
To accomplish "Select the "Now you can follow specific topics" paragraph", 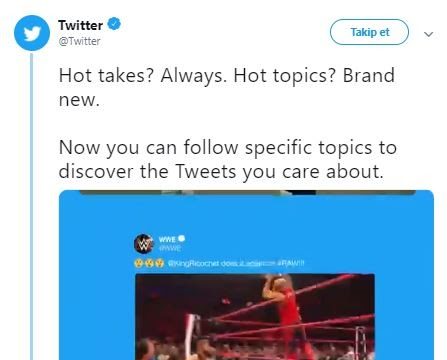I will point(228,159).
